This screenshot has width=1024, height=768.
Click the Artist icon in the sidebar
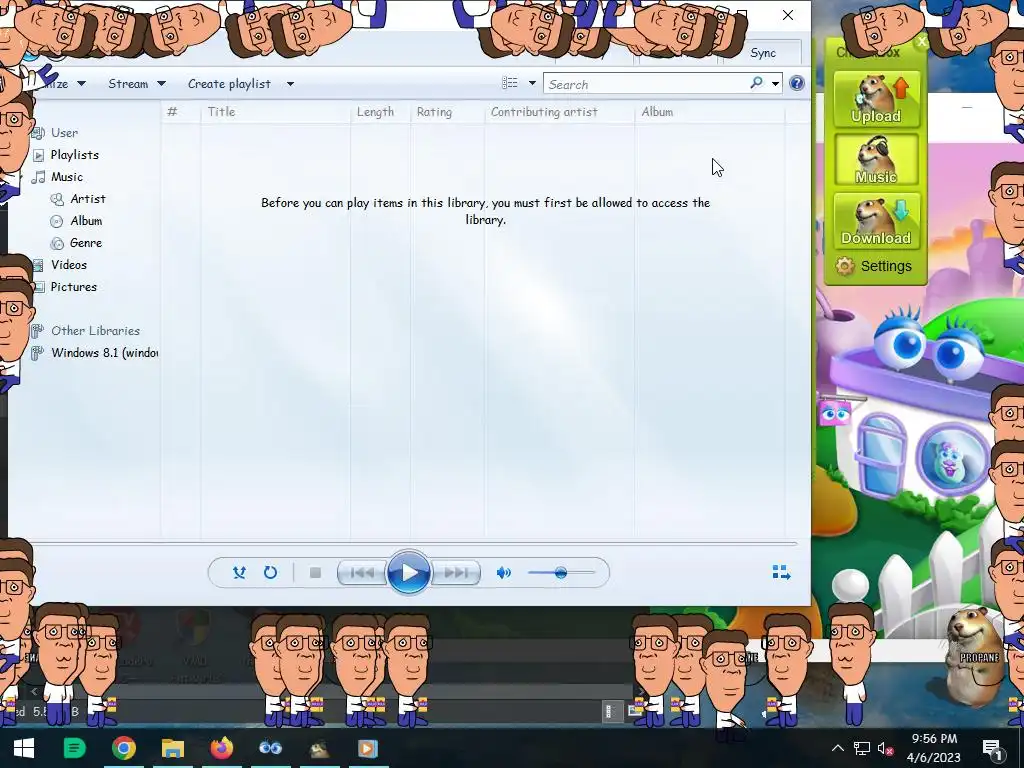click(x=57, y=199)
